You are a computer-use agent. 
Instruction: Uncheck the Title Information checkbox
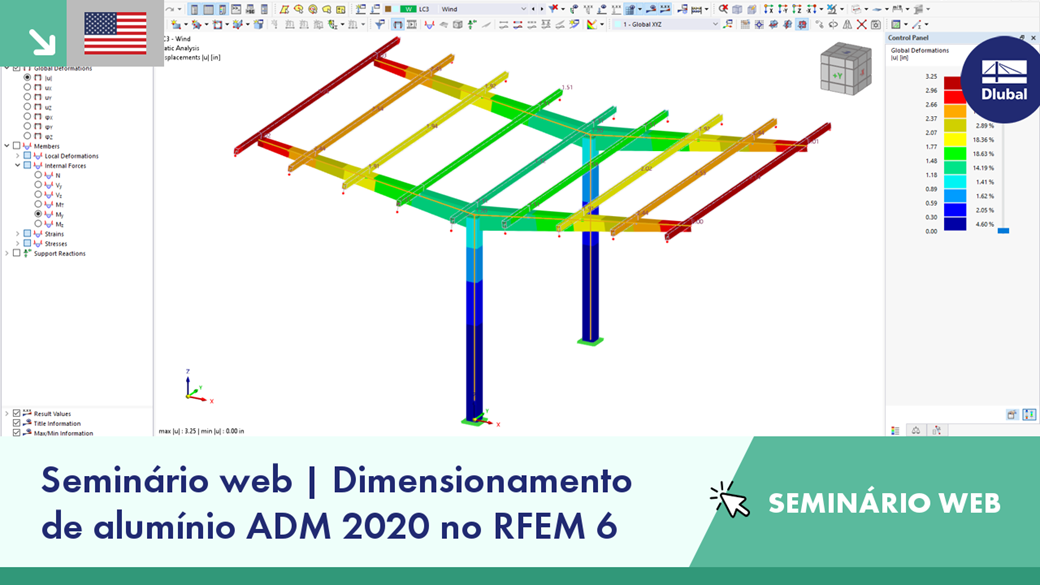[17, 423]
